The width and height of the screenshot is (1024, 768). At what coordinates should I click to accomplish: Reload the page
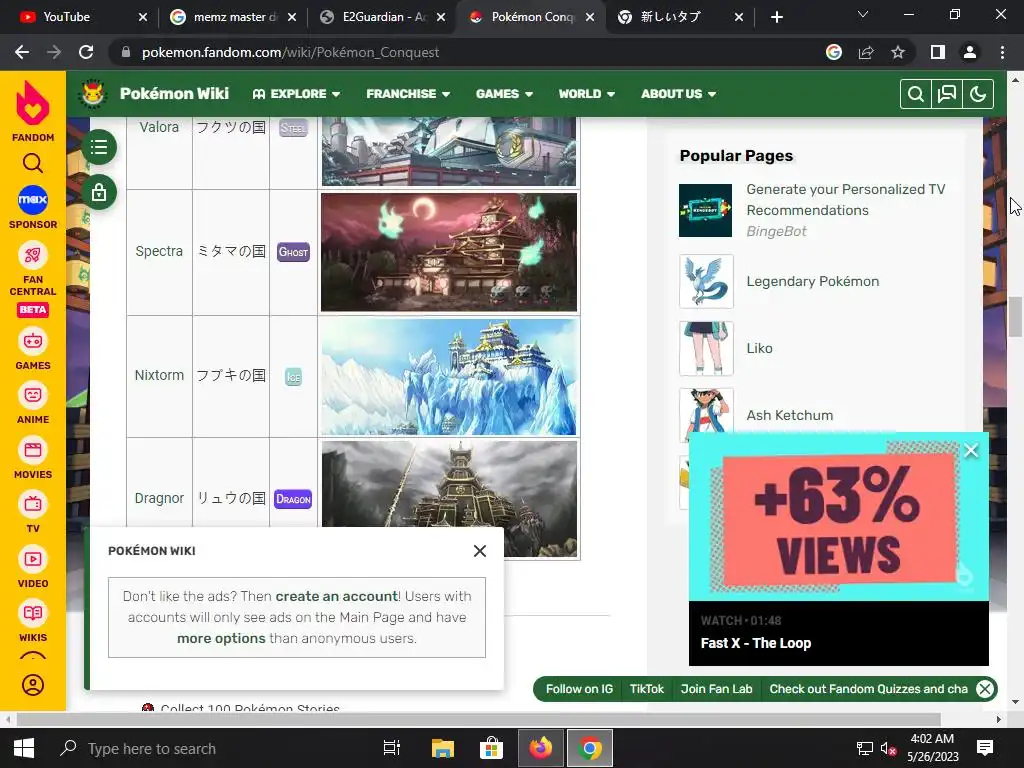click(x=86, y=52)
